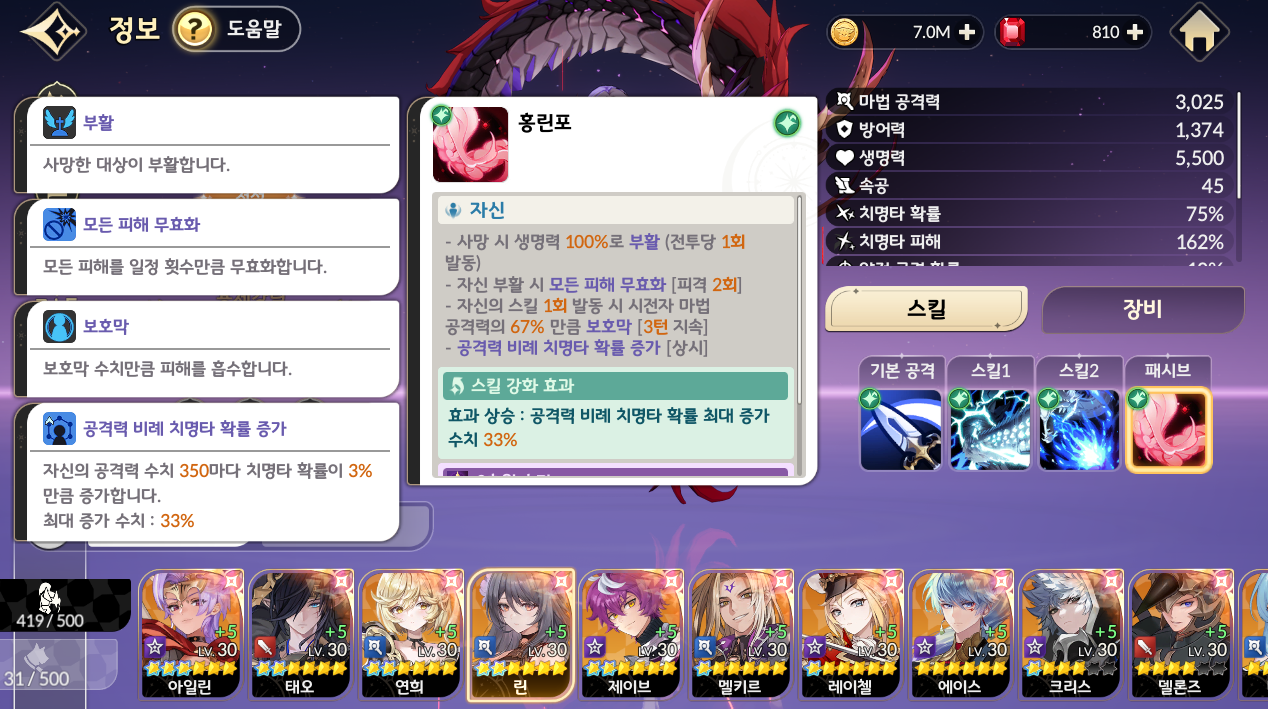Click the 홍린포 passive skill image
Screen dimensions: 1268x709
coord(470,144)
